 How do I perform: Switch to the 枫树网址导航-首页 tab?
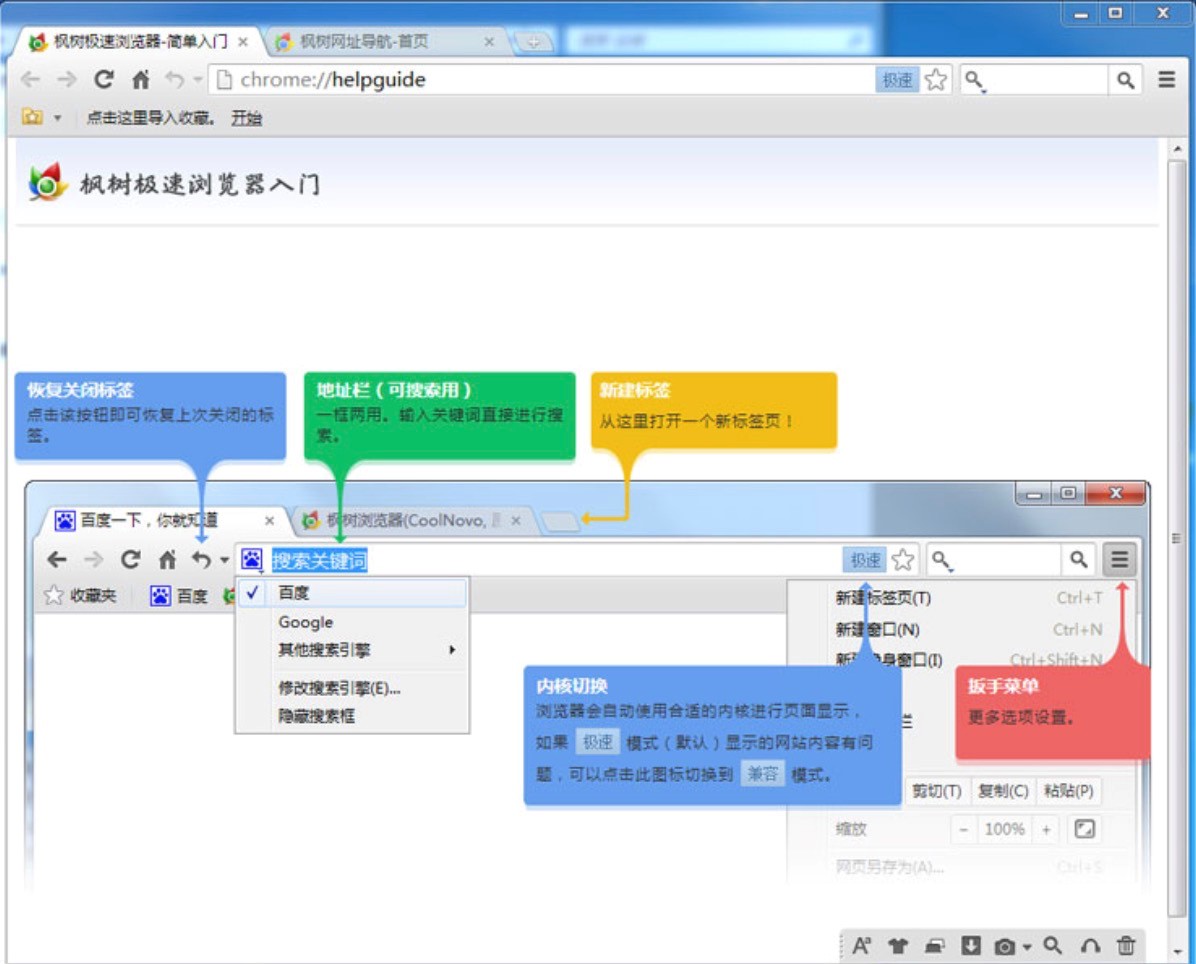pos(365,42)
